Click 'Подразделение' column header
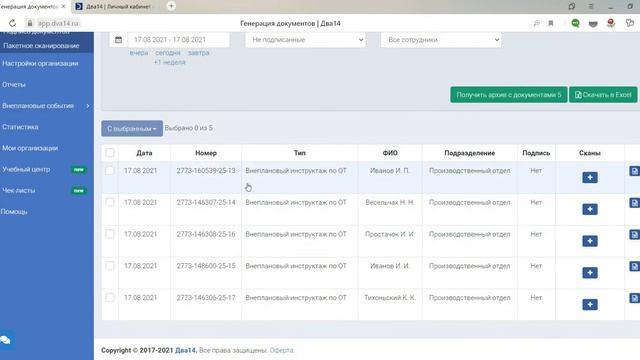640x360 pixels. click(x=469, y=153)
